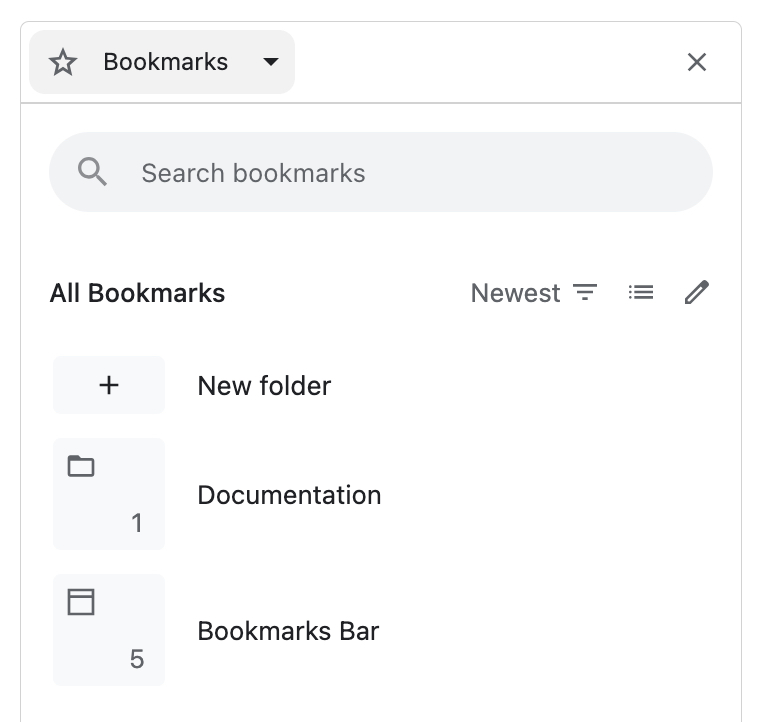Focus the Search bookmarks field
Viewport: 762px width, 722px height.
[x=381, y=172]
